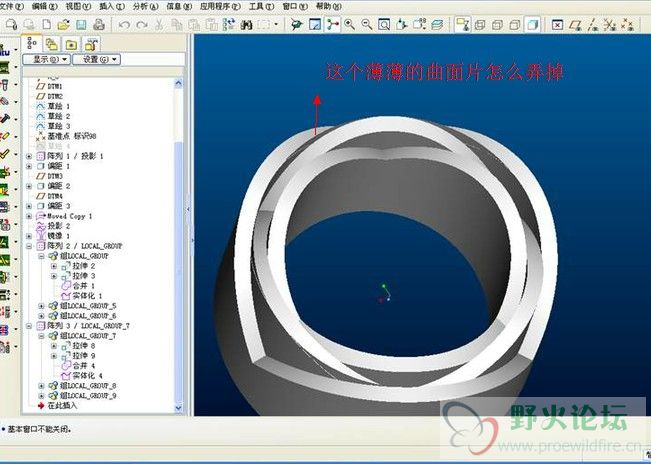This screenshot has height=464, width=651.
Task: Click the Regenerate model icon
Action: pos(229,24)
